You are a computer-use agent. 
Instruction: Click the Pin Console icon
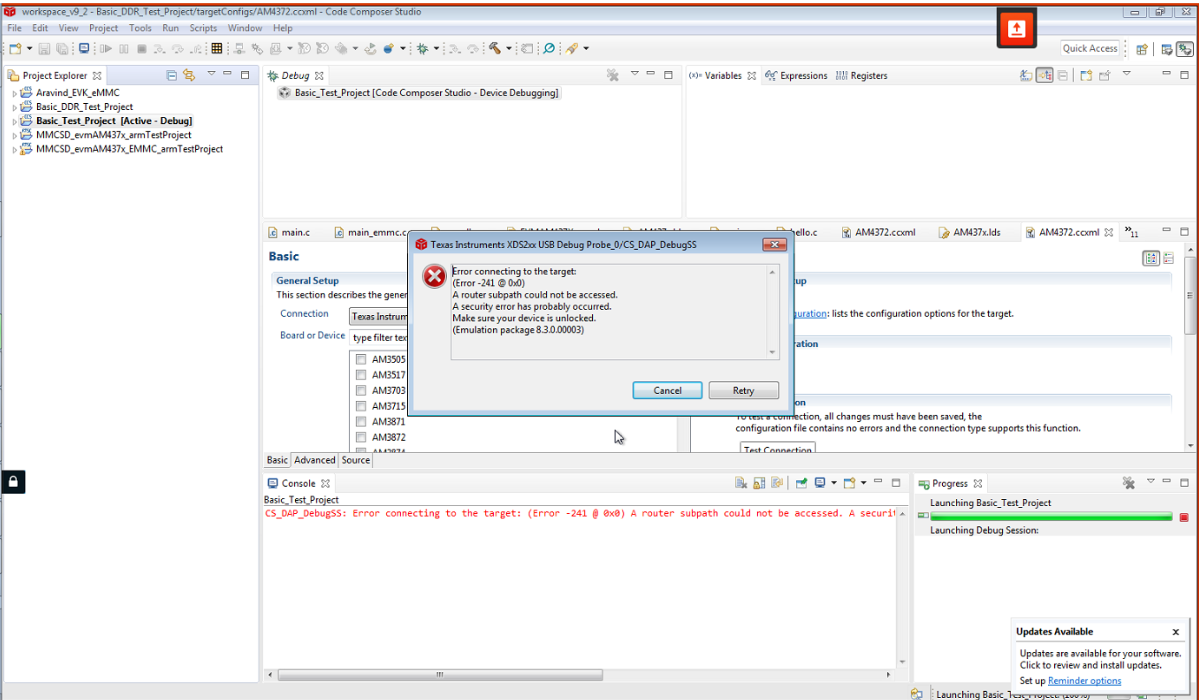[x=801, y=483]
